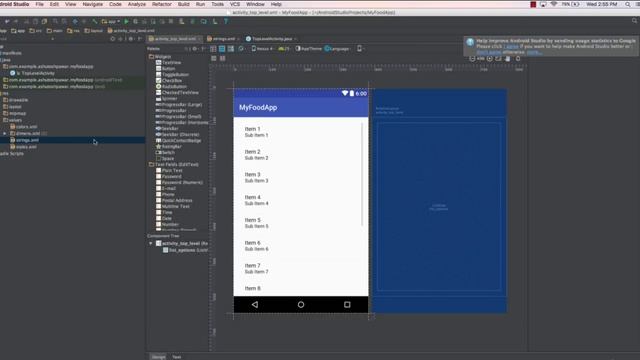Click the green Run app button
The width and height of the screenshot is (640, 360).
[126, 21]
